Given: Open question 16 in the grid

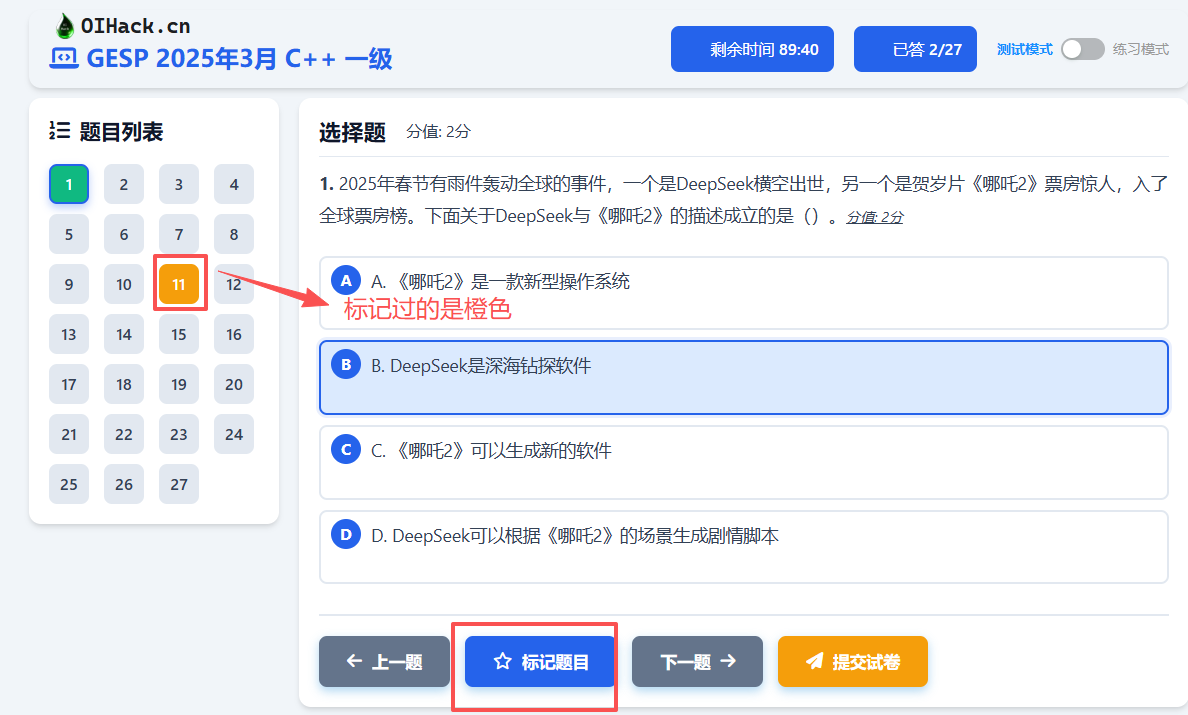Looking at the screenshot, I should click(x=234, y=334).
